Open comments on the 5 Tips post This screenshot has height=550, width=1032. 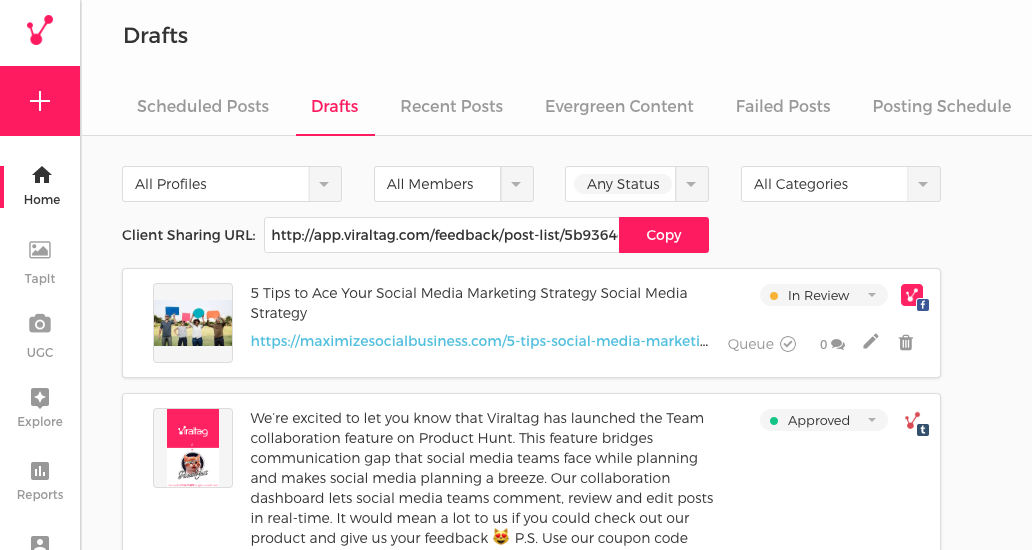[833, 344]
